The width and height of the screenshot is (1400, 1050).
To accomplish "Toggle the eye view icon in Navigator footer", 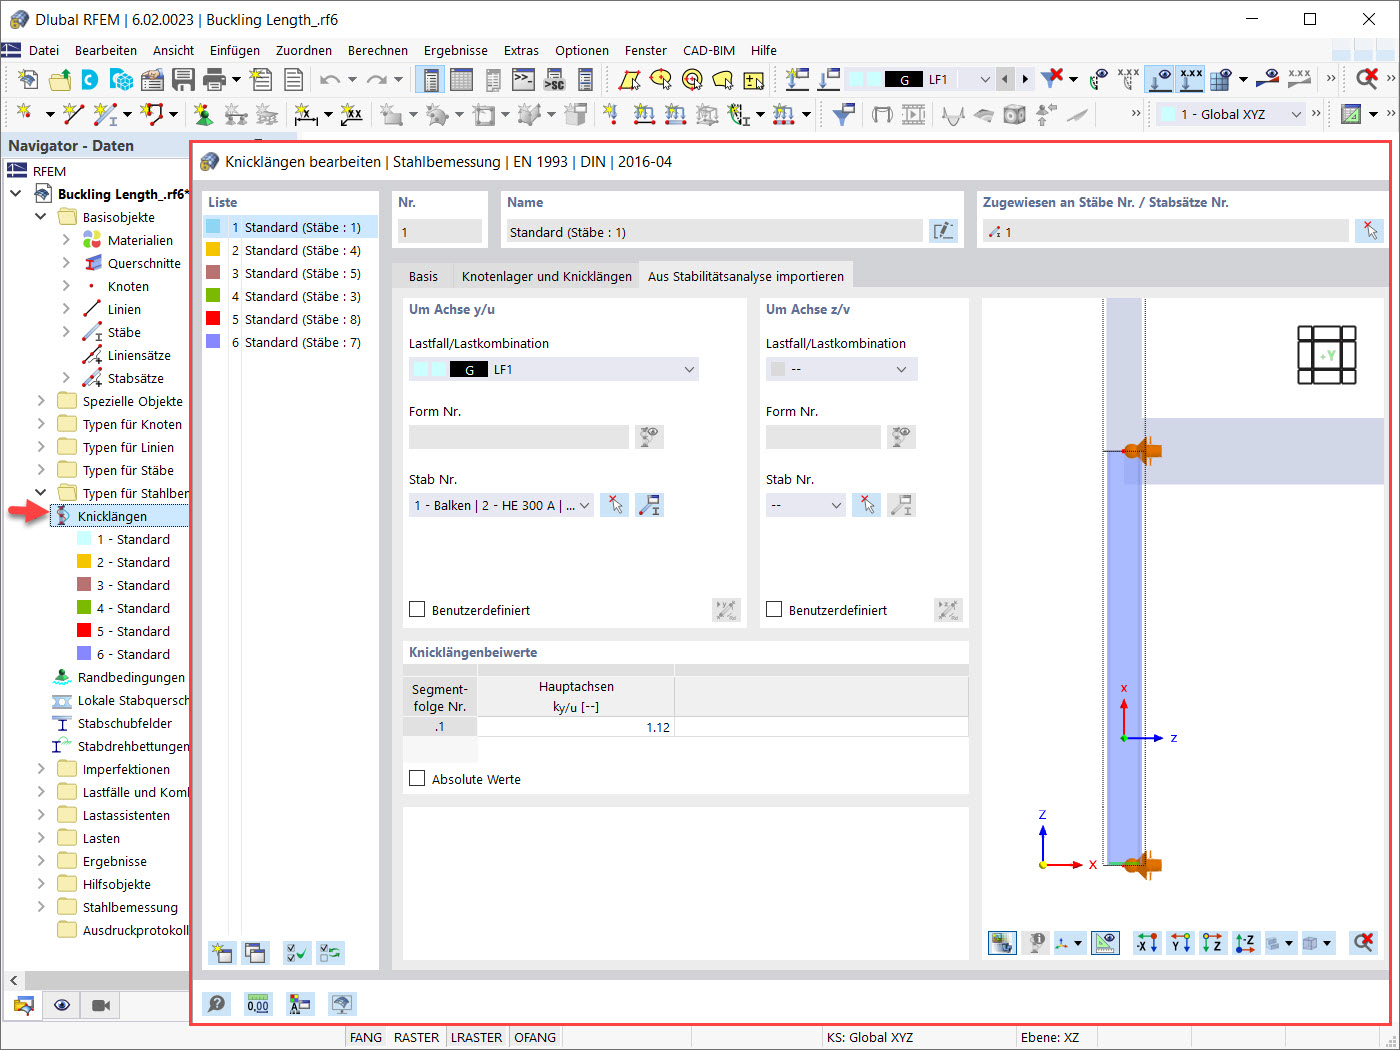I will [x=62, y=1005].
